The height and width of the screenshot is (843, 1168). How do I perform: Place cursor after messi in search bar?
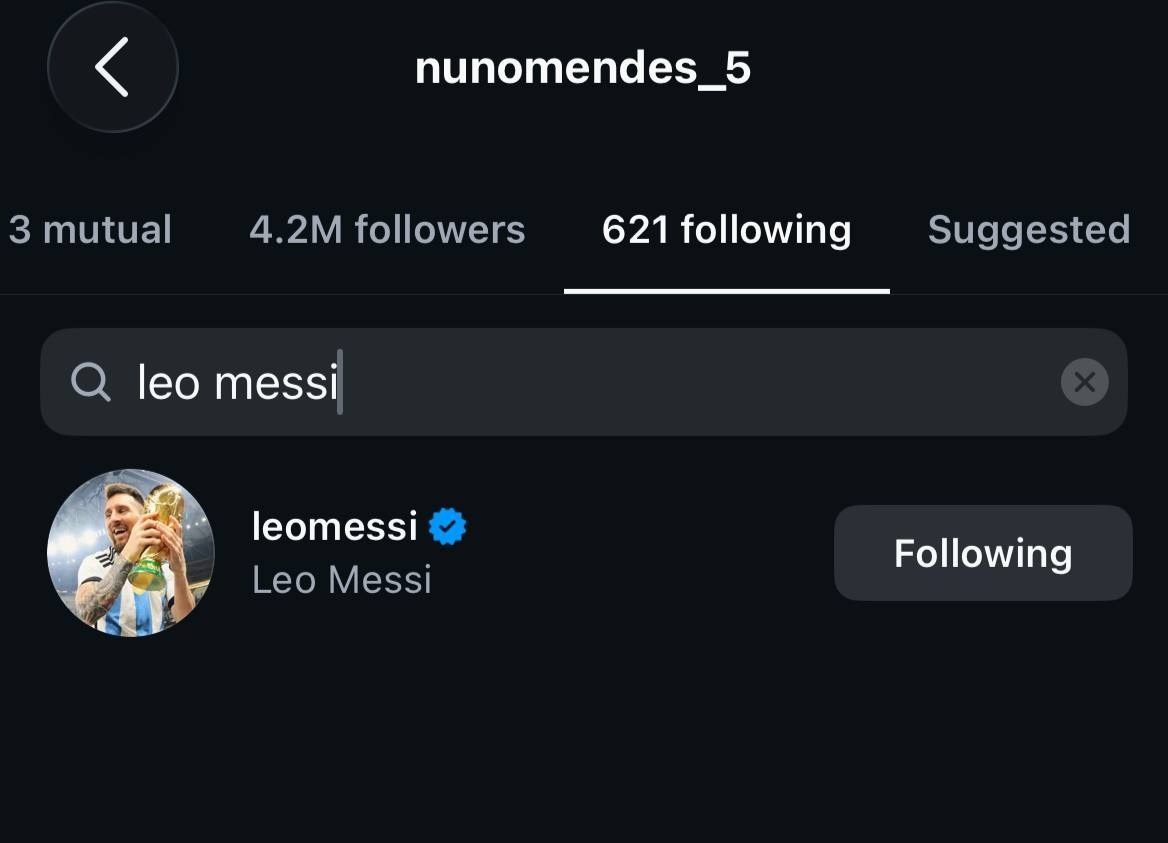coord(341,382)
